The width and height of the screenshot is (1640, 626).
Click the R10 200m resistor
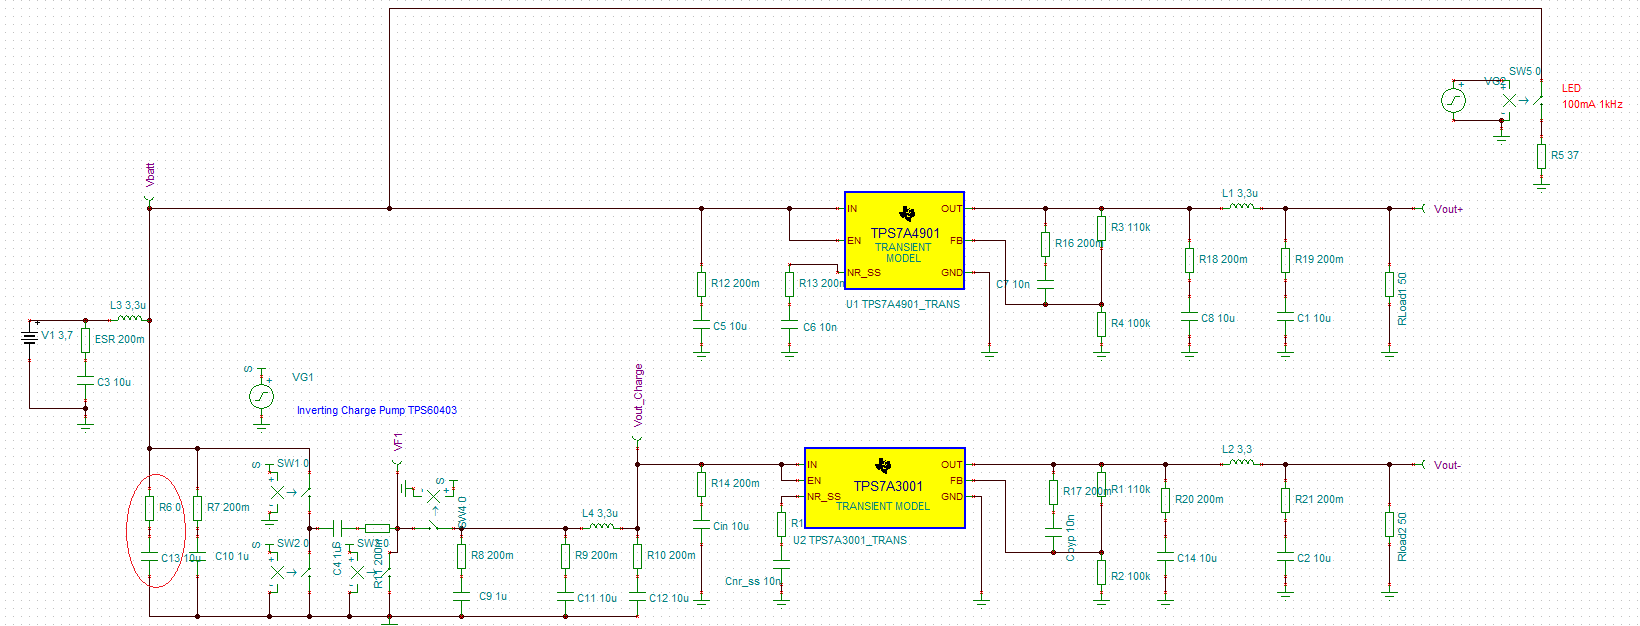click(x=638, y=556)
